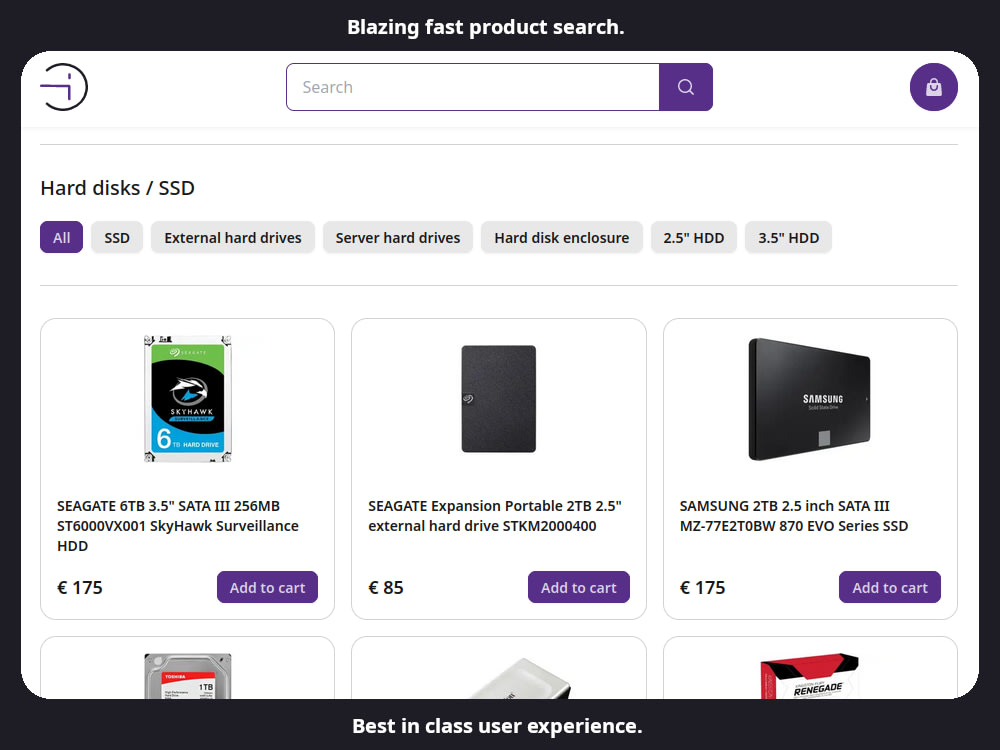1000x750 pixels.
Task: Focus the Search input field
Action: [473, 87]
